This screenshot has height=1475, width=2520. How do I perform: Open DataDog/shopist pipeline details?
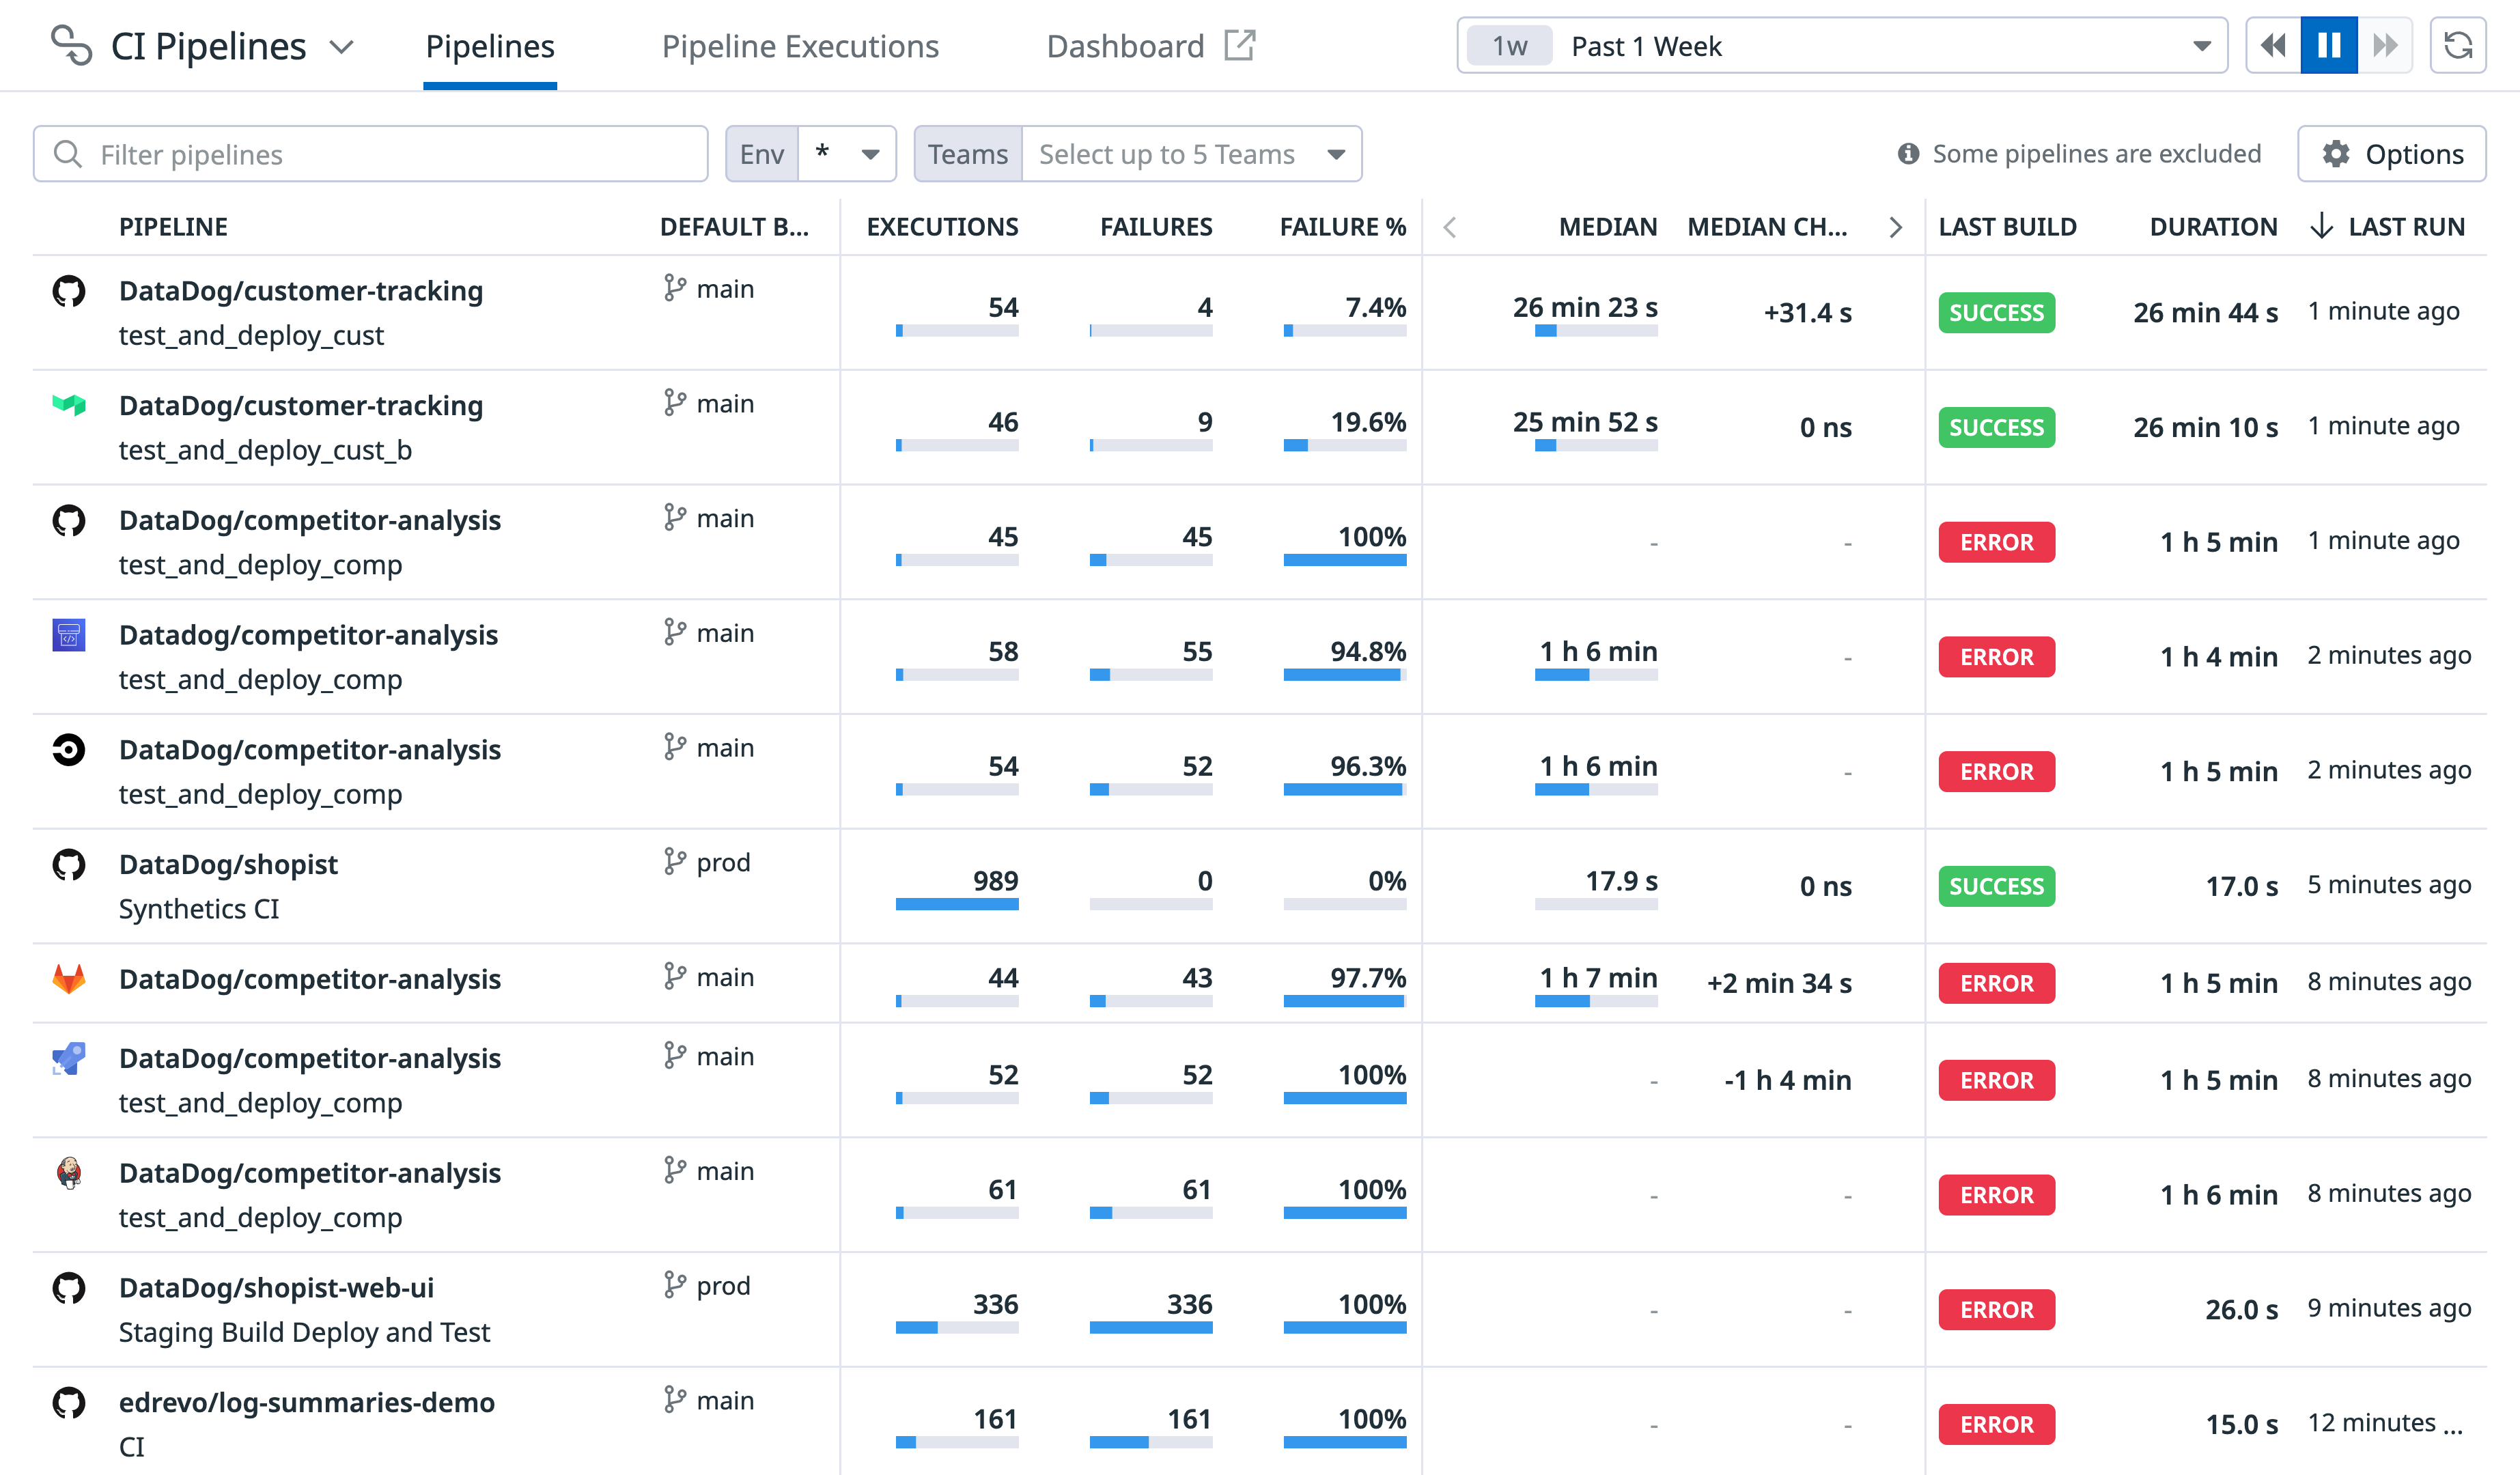pos(228,864)
